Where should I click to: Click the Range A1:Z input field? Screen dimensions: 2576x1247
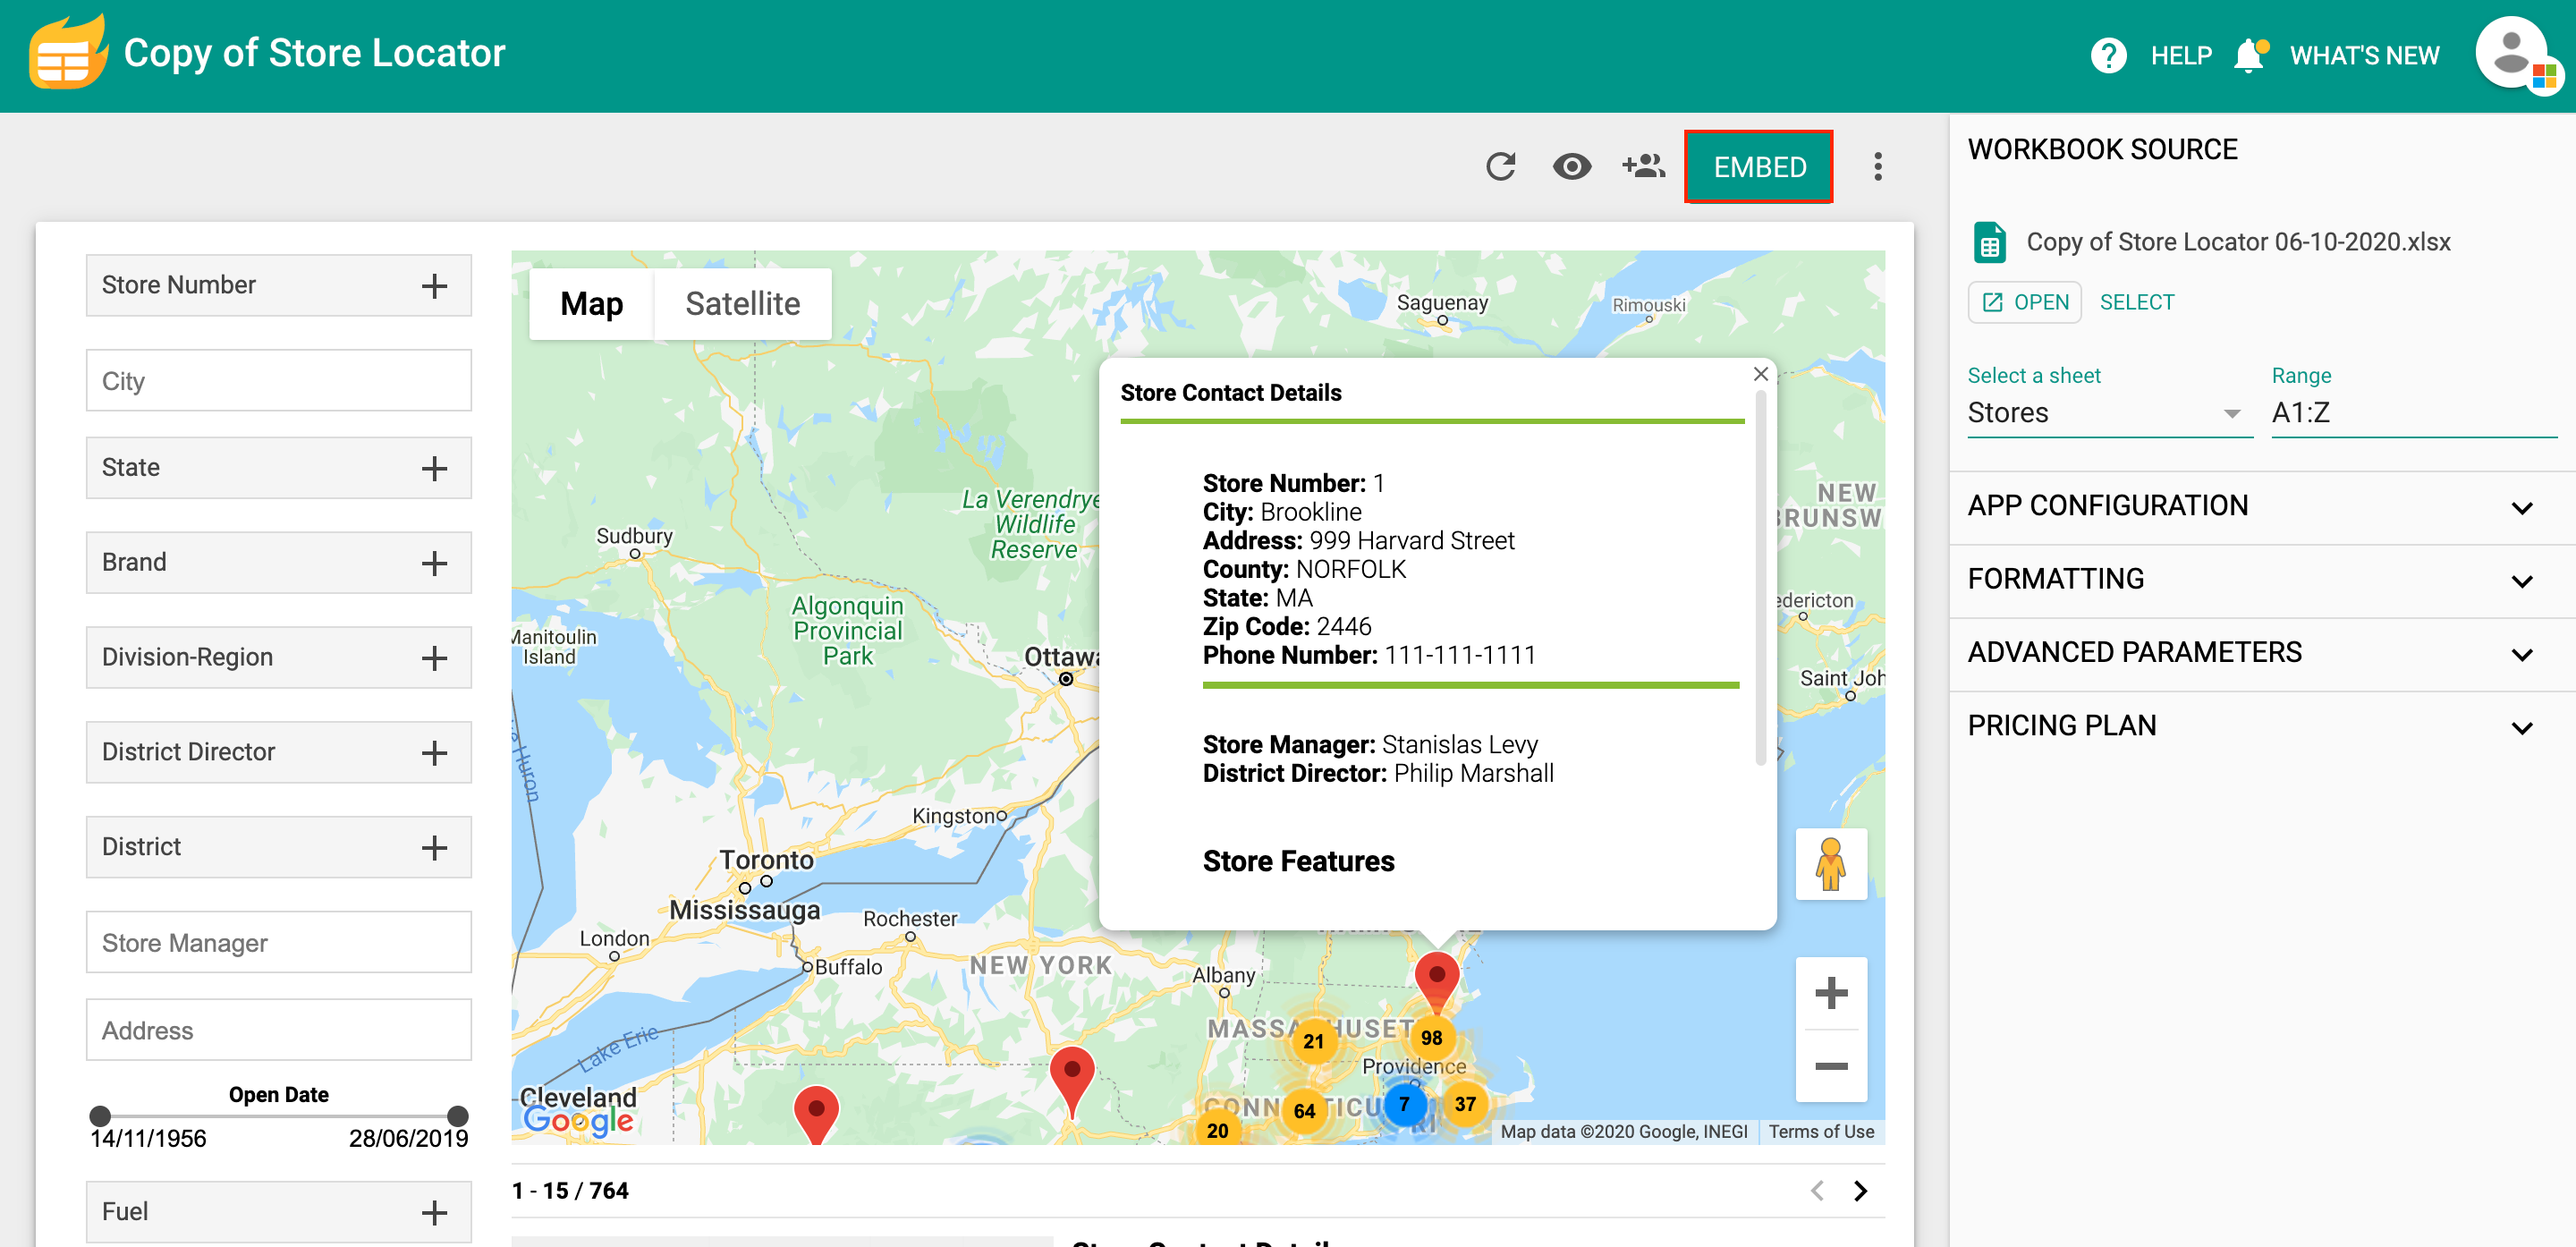click(x=2413, y=413)
